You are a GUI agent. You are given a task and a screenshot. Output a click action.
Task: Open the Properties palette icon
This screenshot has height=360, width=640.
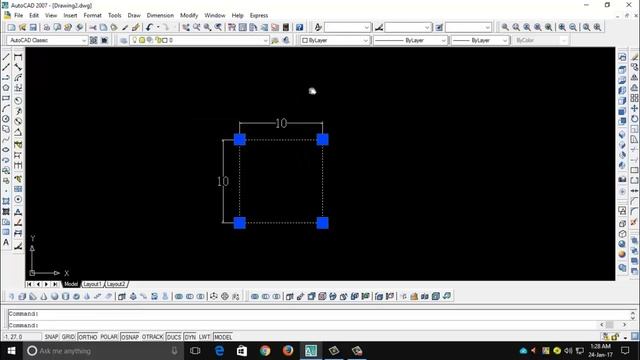(232, 27)
